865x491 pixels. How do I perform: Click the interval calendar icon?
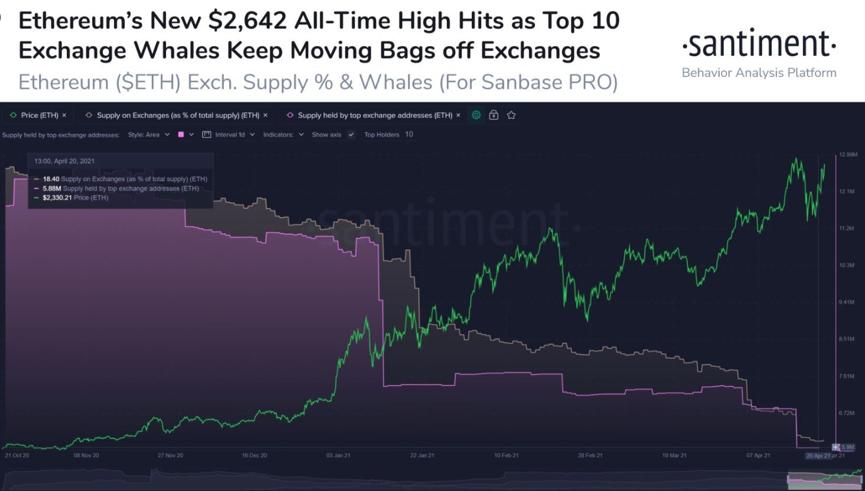207,135
